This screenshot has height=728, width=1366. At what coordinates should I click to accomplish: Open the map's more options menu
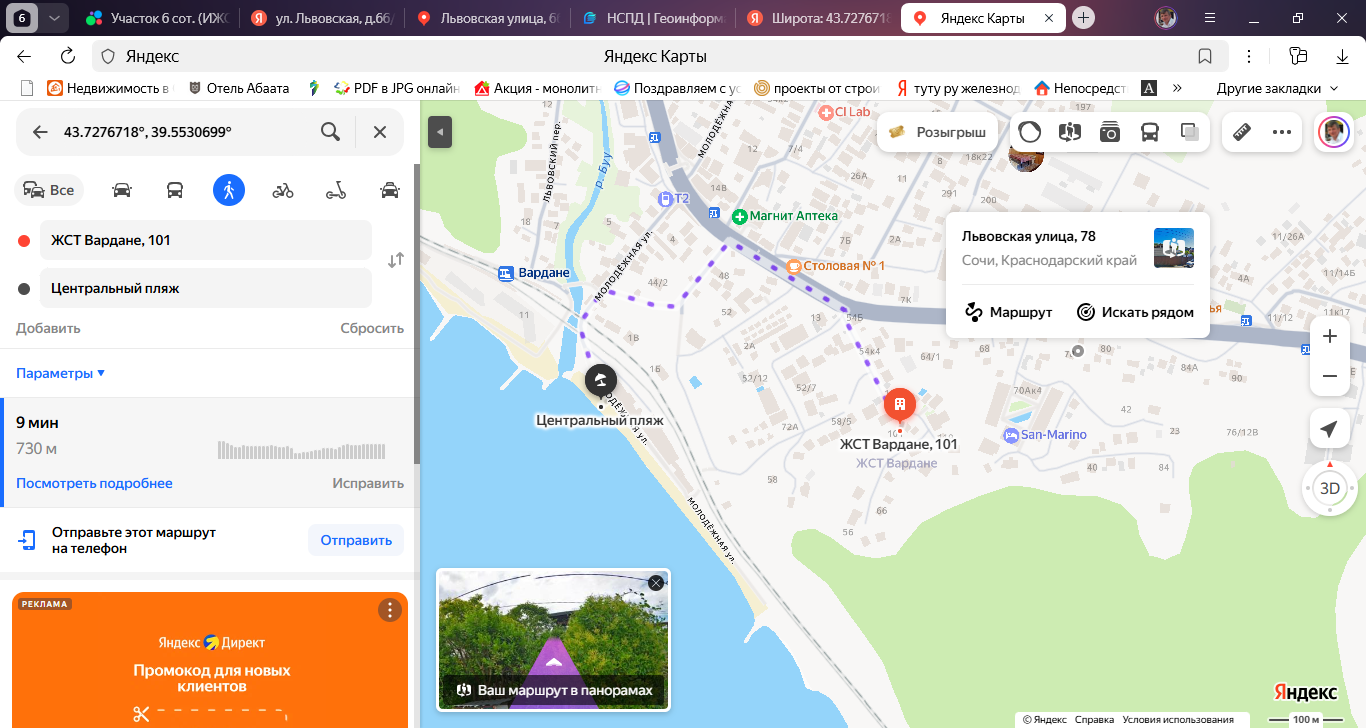coord(1282,132)
